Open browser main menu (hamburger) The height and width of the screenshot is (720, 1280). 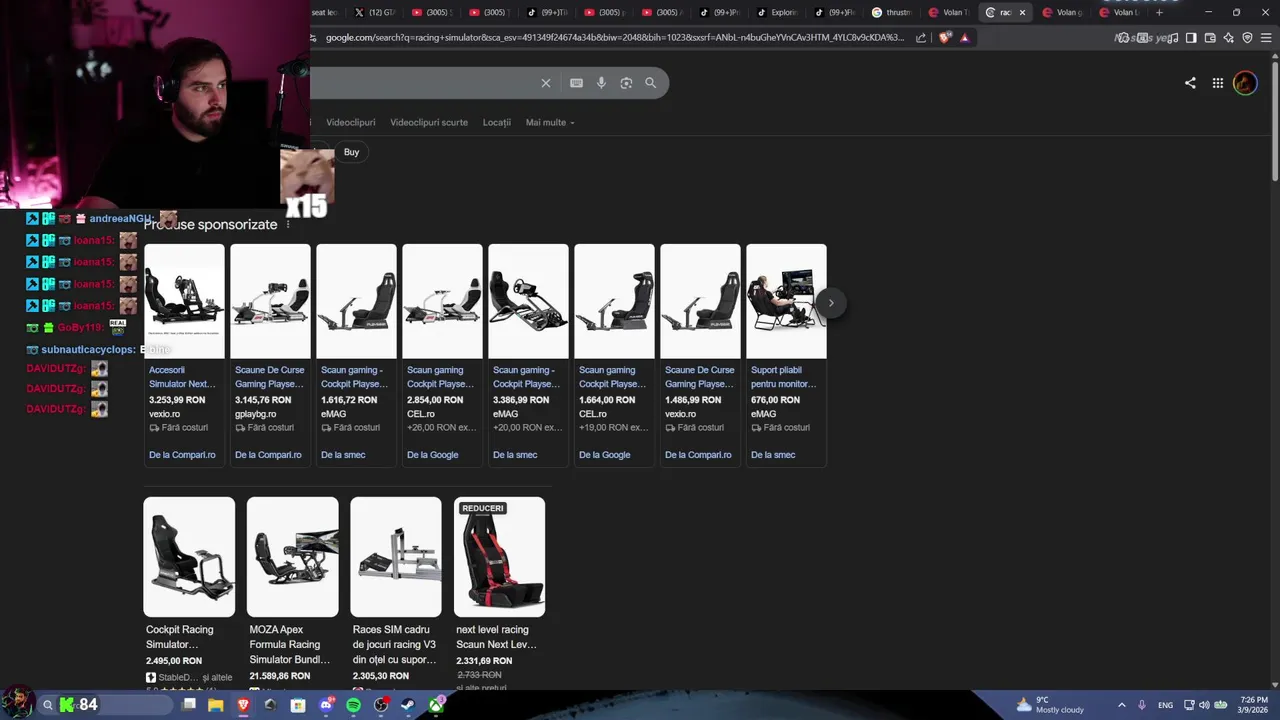1266,38
